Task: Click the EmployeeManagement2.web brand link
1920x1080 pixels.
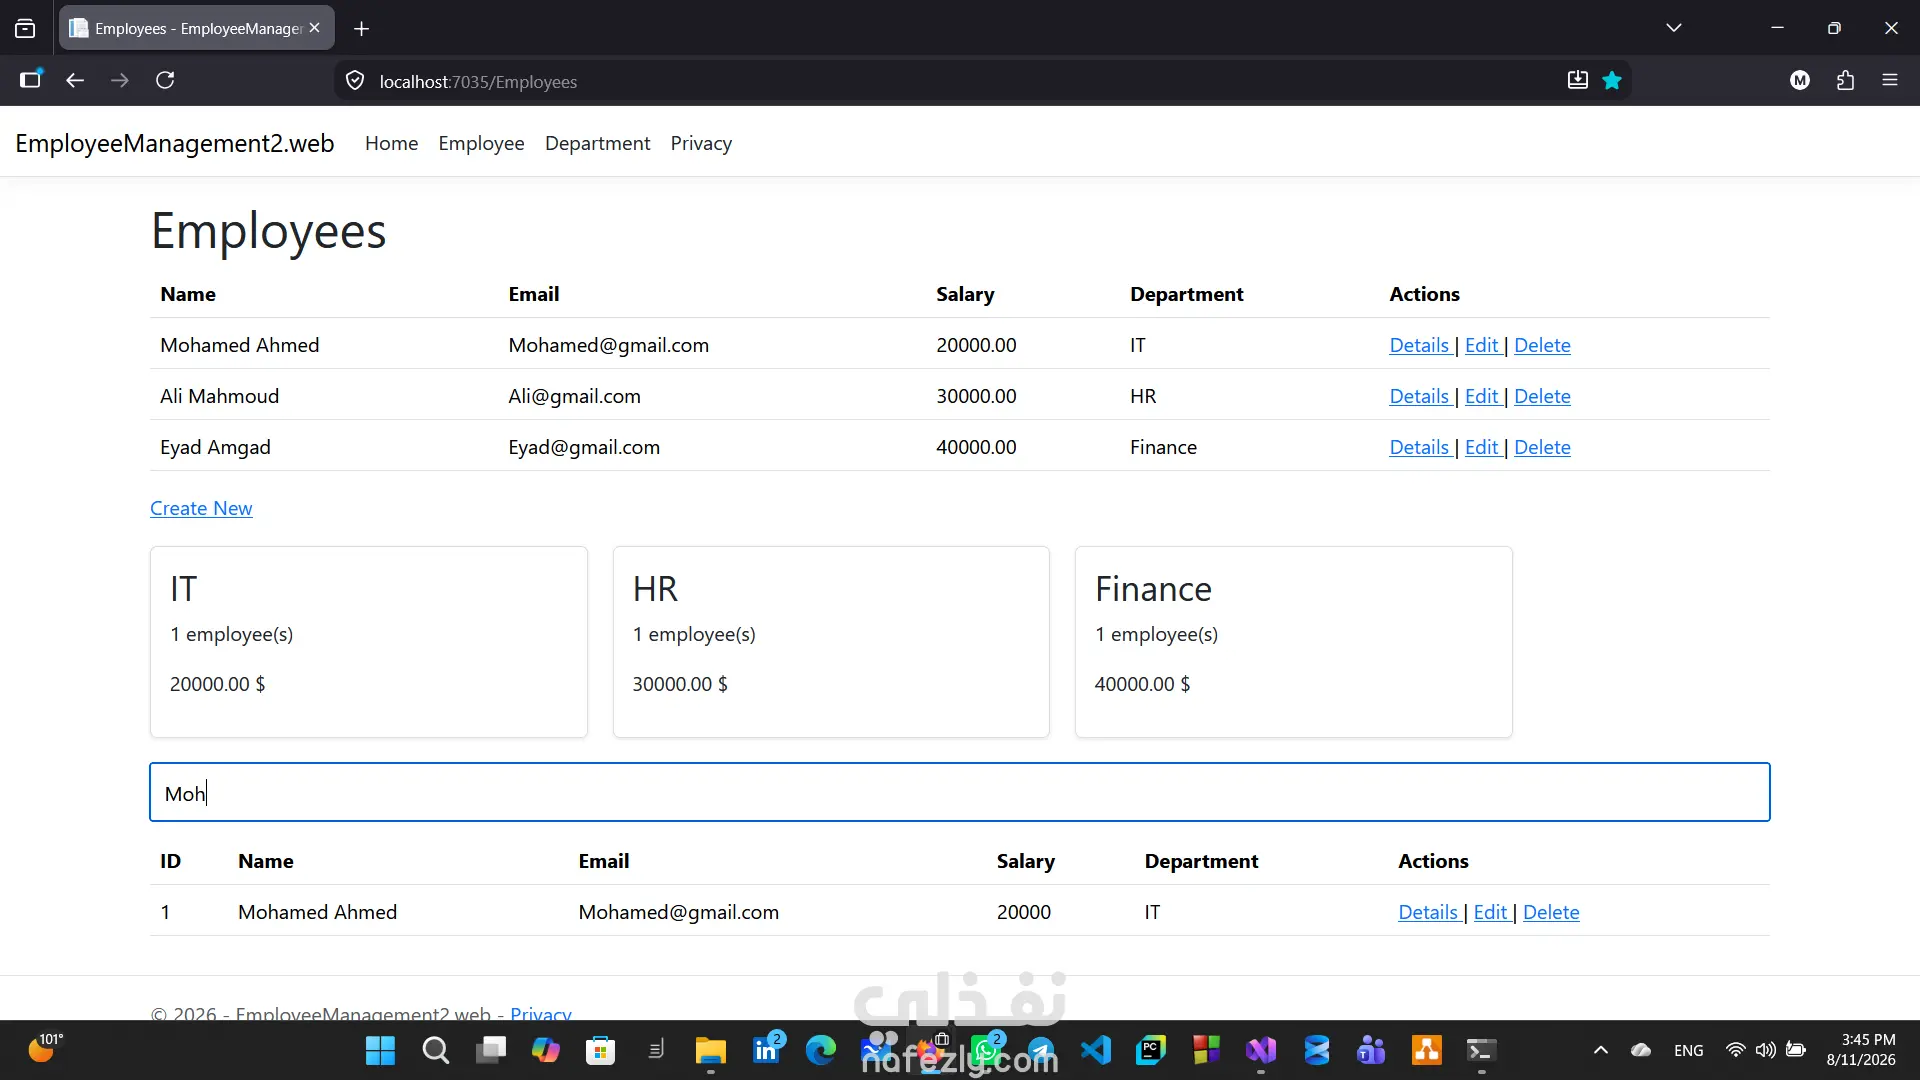Action: pyautogui.click(x=175, y=143)
